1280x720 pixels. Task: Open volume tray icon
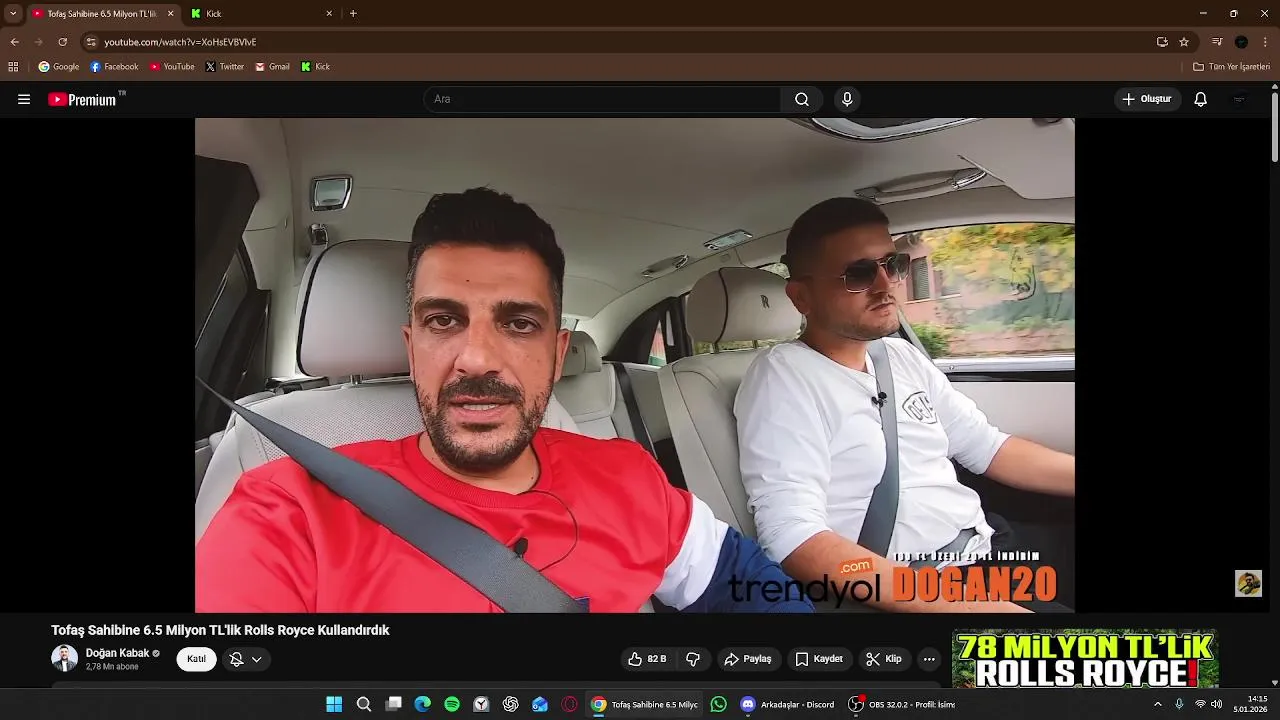point(1217,704)
